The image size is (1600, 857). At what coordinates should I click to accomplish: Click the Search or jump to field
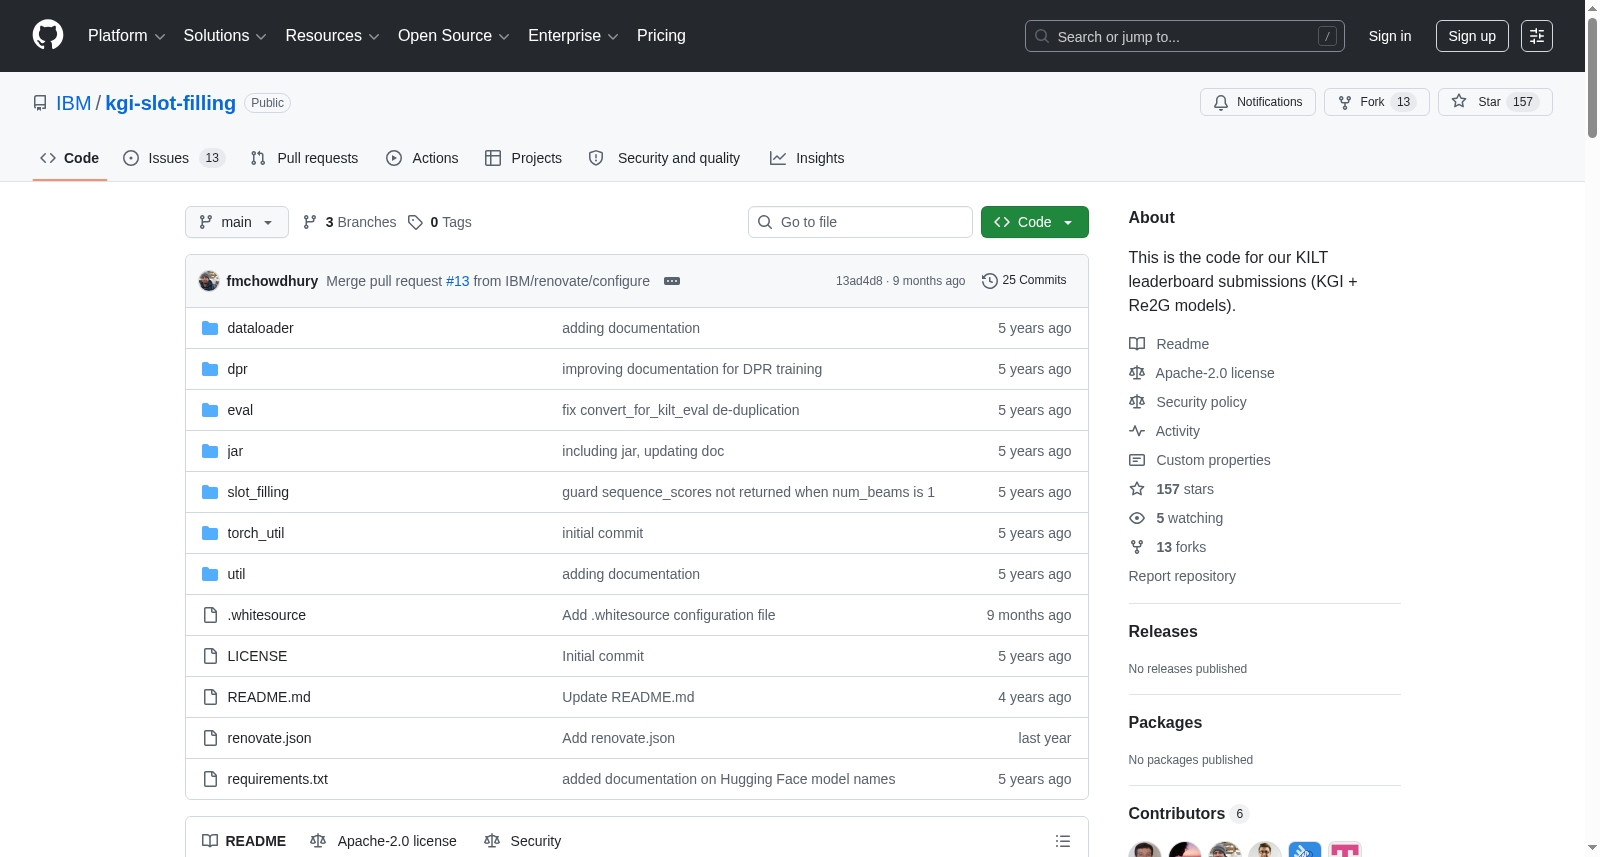1185,36
